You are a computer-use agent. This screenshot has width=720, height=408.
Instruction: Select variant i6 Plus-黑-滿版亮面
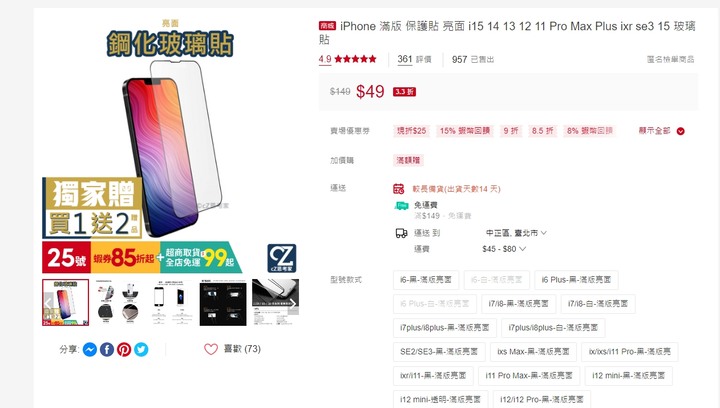point(576,280)
